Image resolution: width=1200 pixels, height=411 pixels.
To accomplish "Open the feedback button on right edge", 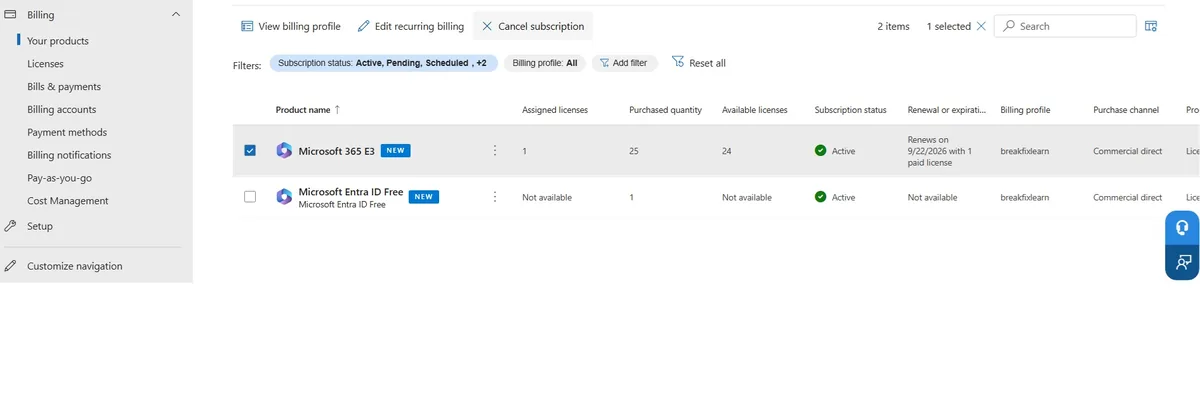I will click(x=1182, y=263).
